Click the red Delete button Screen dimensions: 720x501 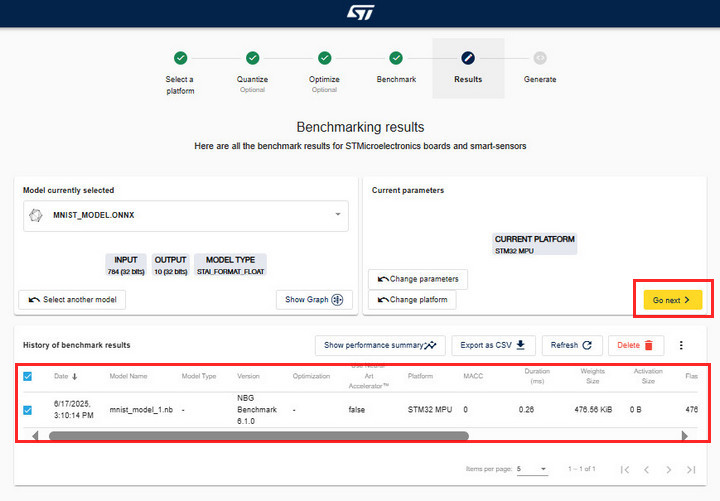tap(636, 345)
